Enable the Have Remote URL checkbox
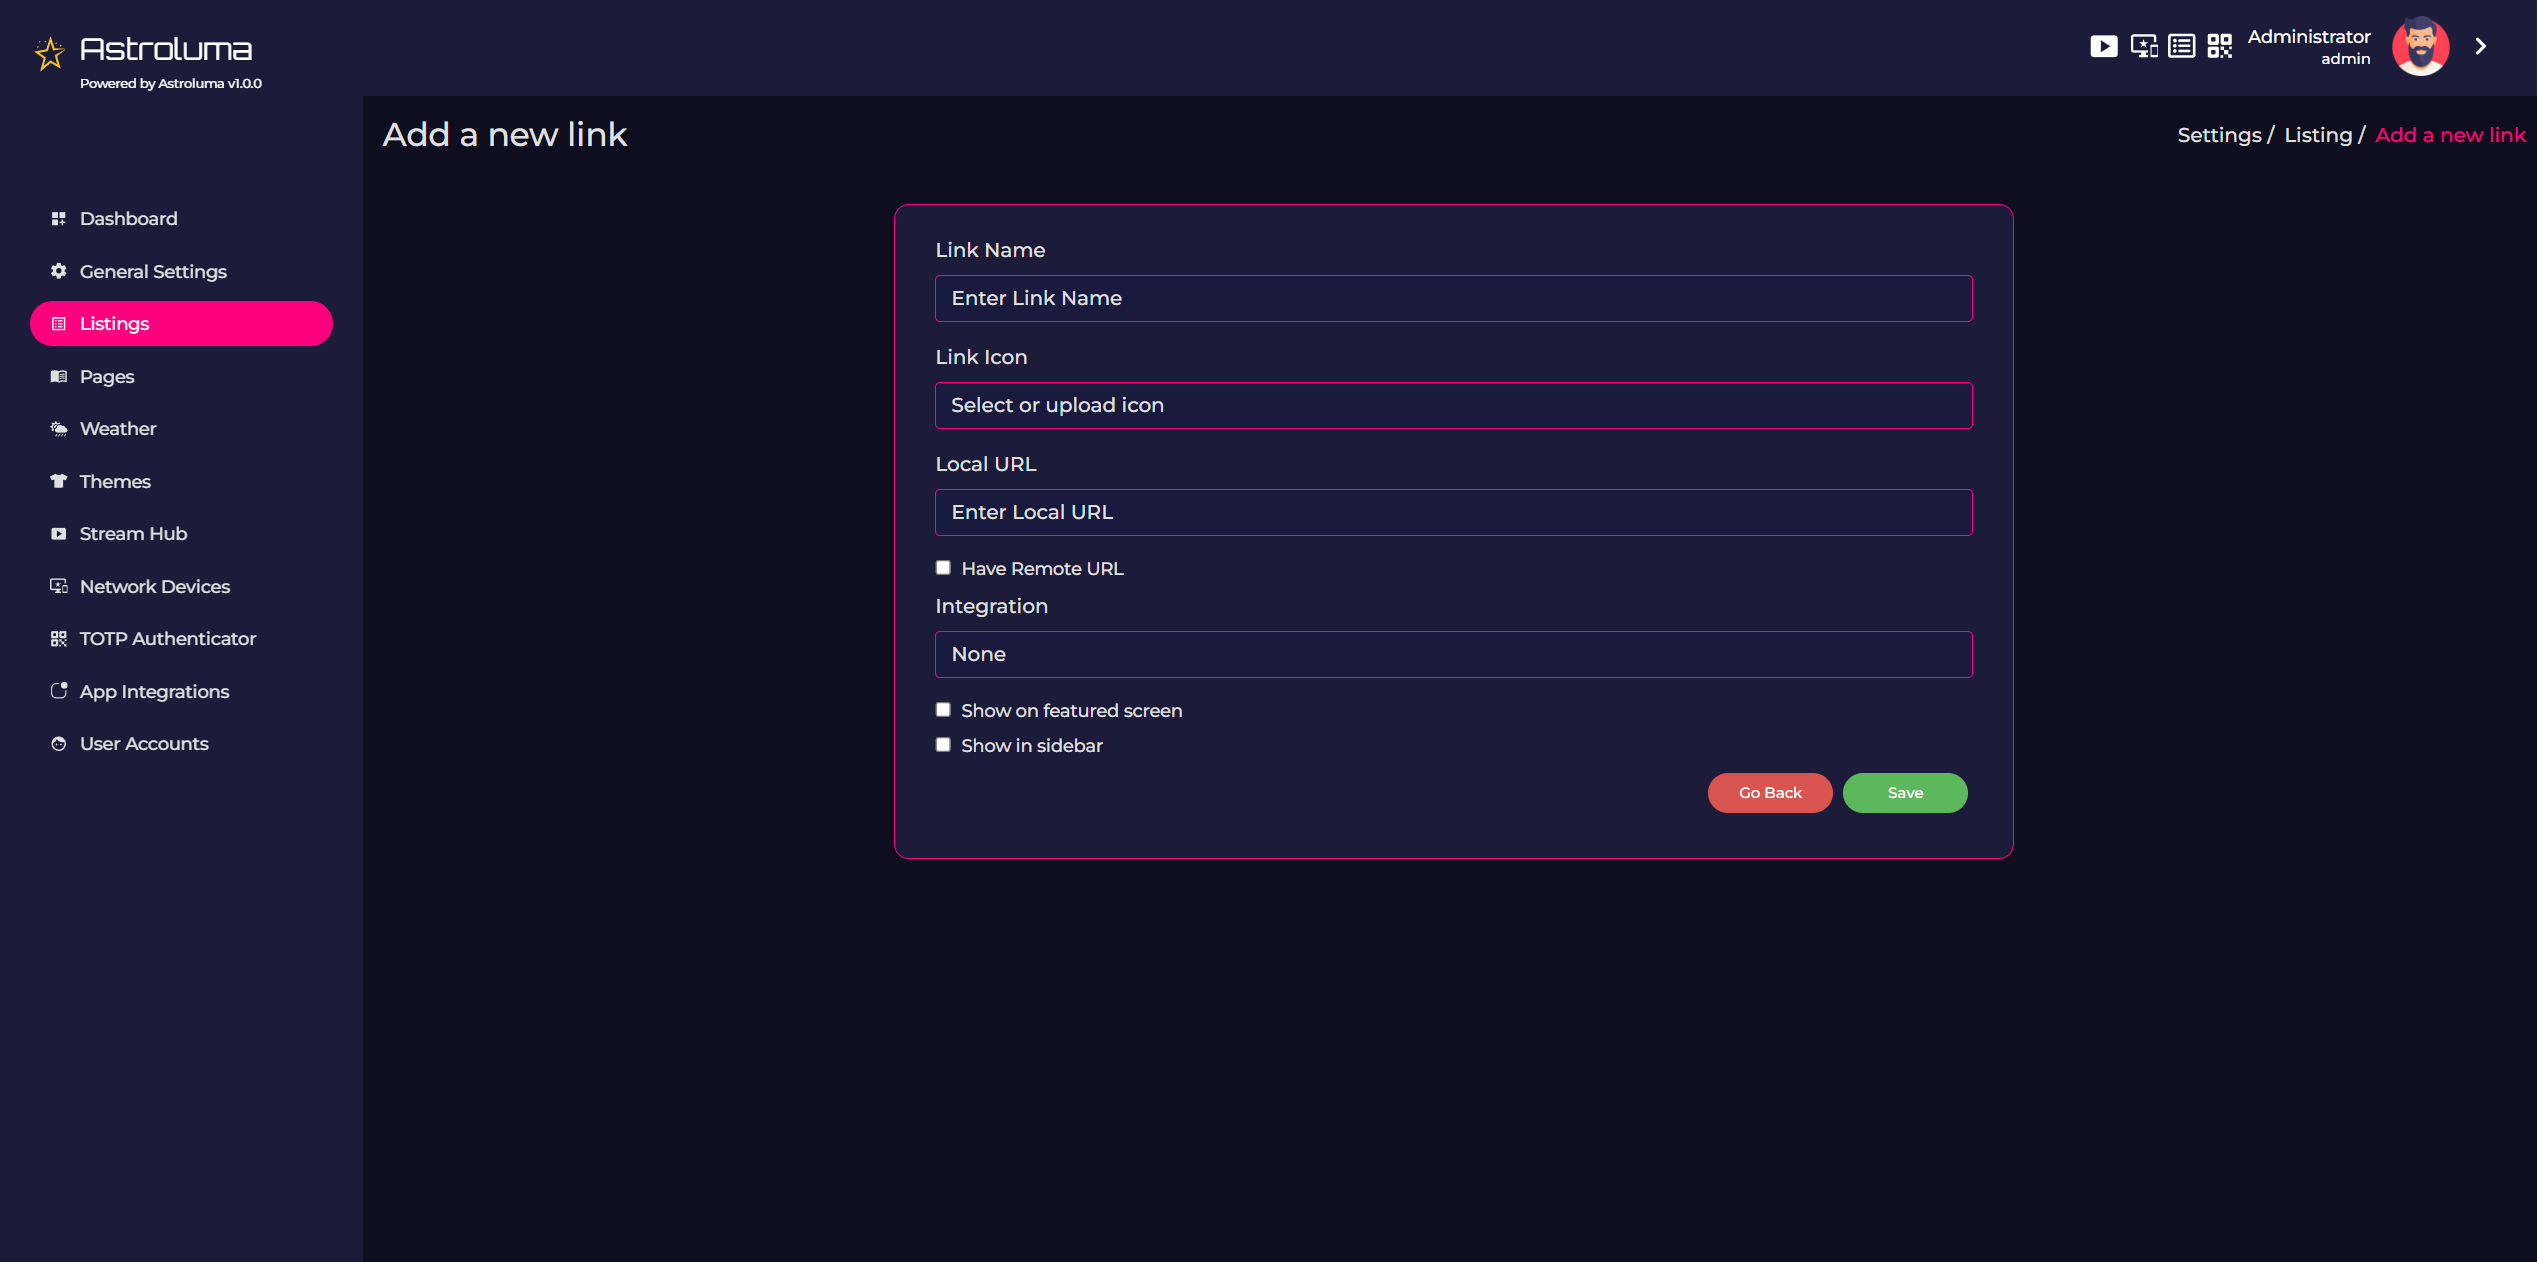Image resolution: width=2537 pixels, height=1262 pixels. 943,568
